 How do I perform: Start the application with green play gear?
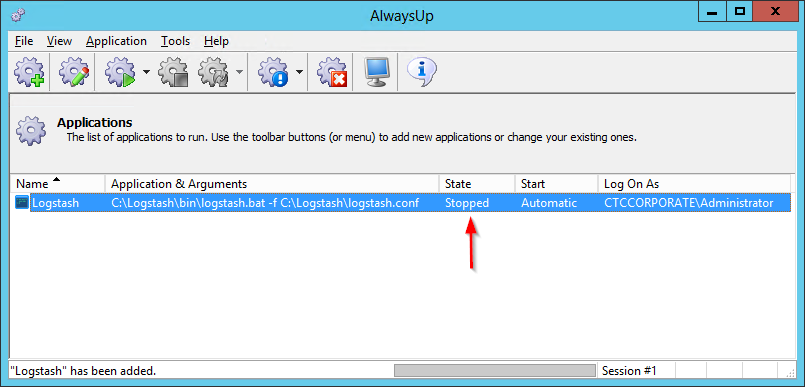pyautogui.click(x=120, y=72)
